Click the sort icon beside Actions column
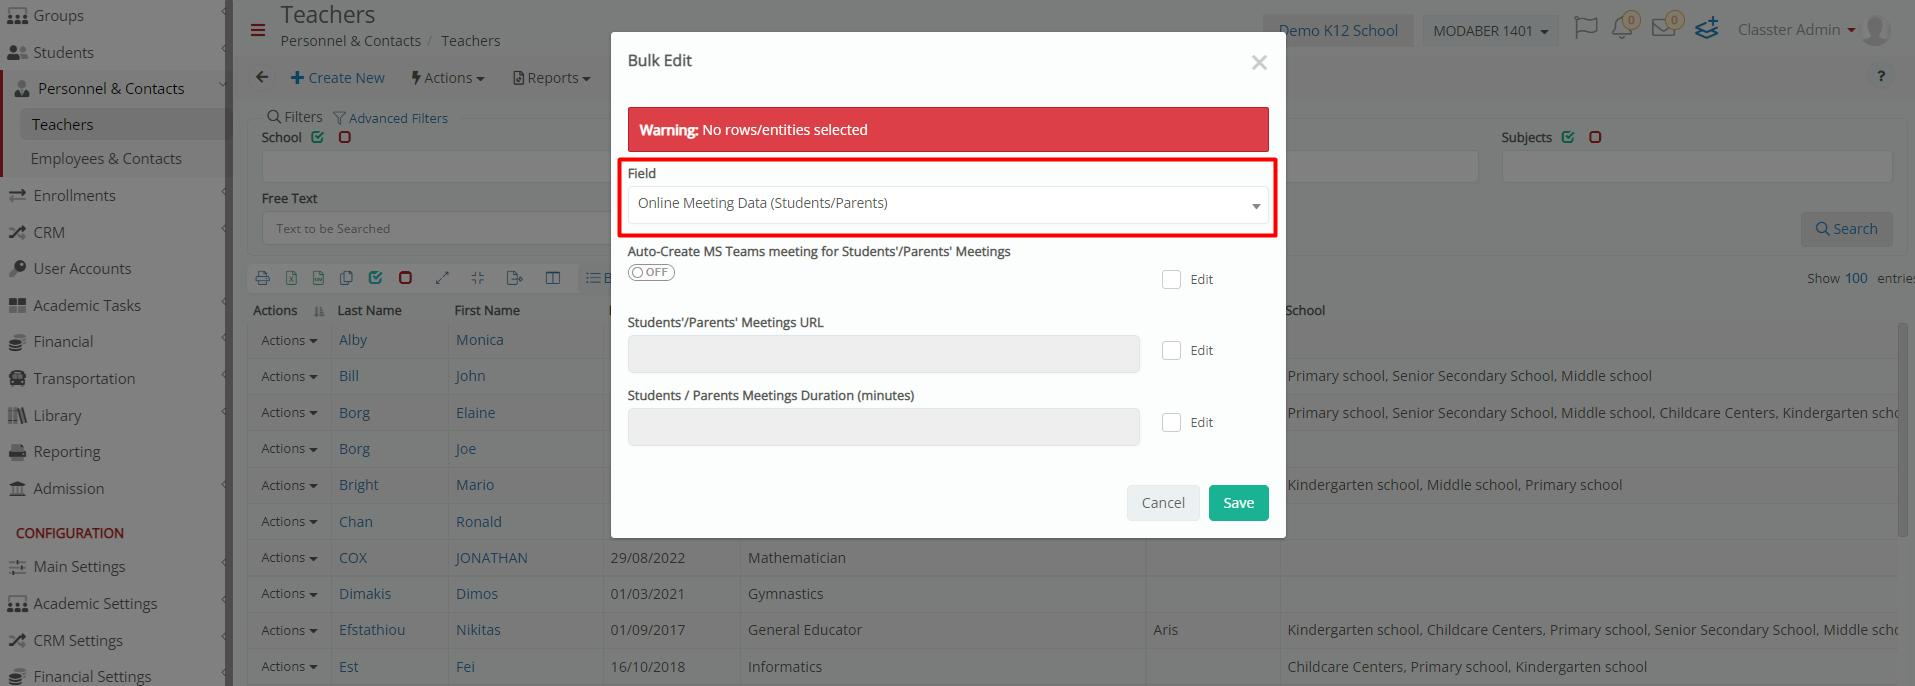 click(x=319, y=311)
